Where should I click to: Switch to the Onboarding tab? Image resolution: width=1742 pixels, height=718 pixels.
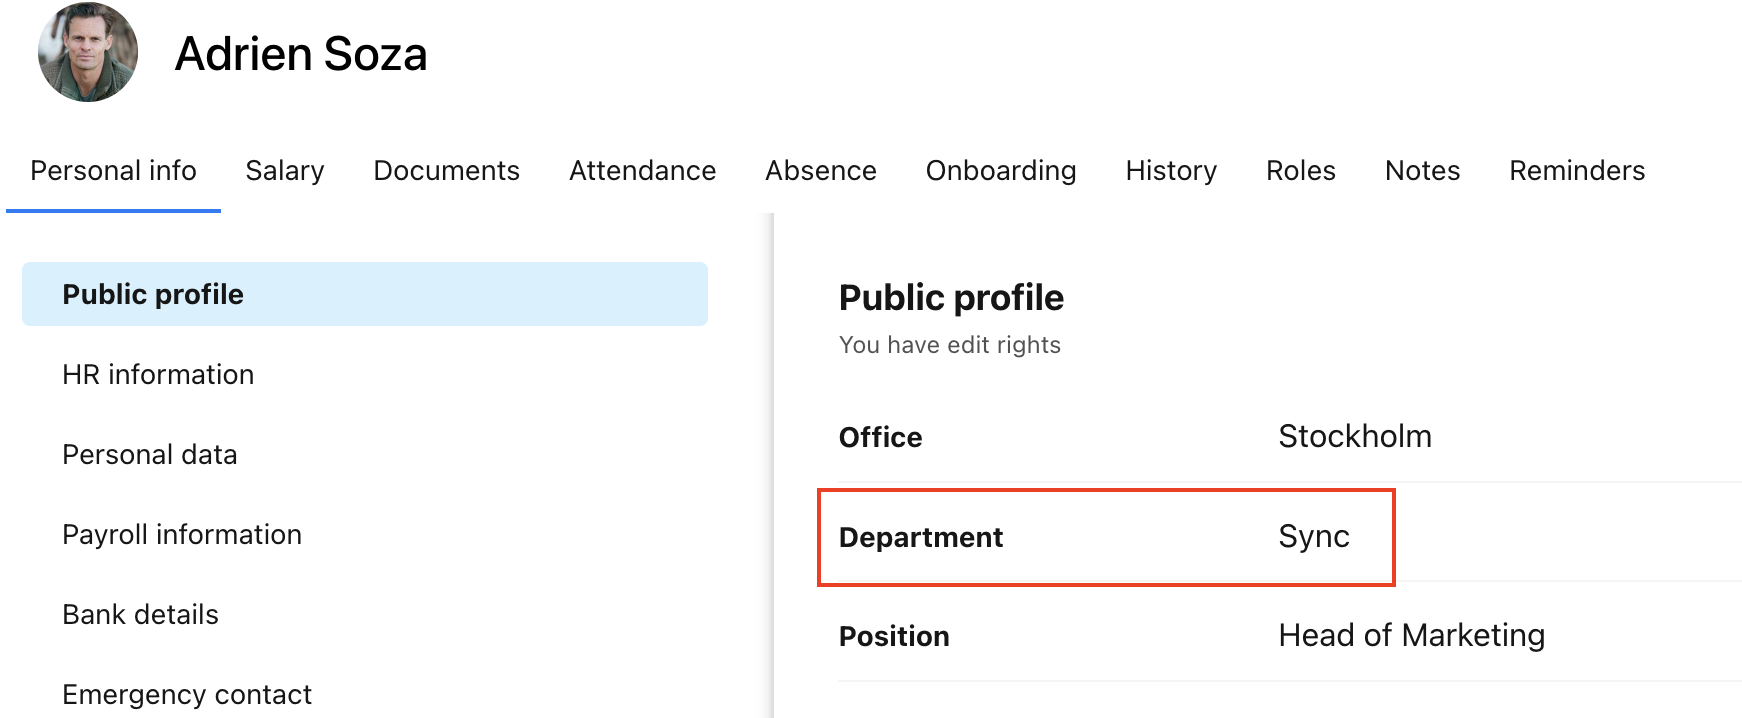click(1001, 171)
